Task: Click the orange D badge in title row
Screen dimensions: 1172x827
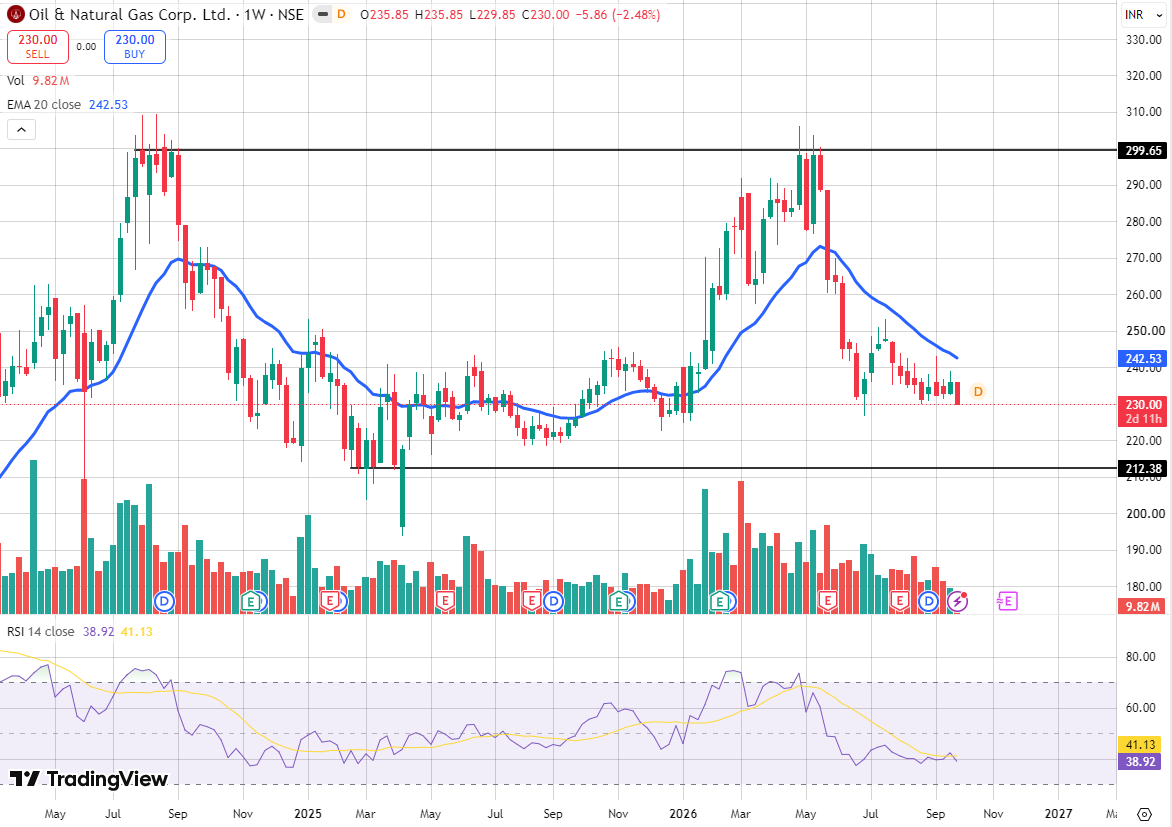Action: pos(342,14)
